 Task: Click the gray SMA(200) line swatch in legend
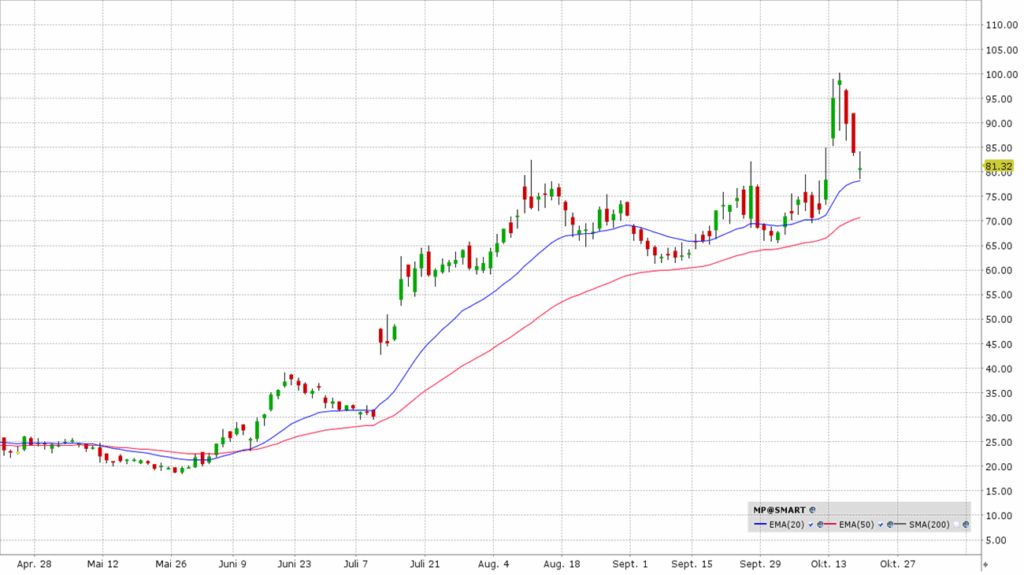pyautogui.click(x=899, y=524)
